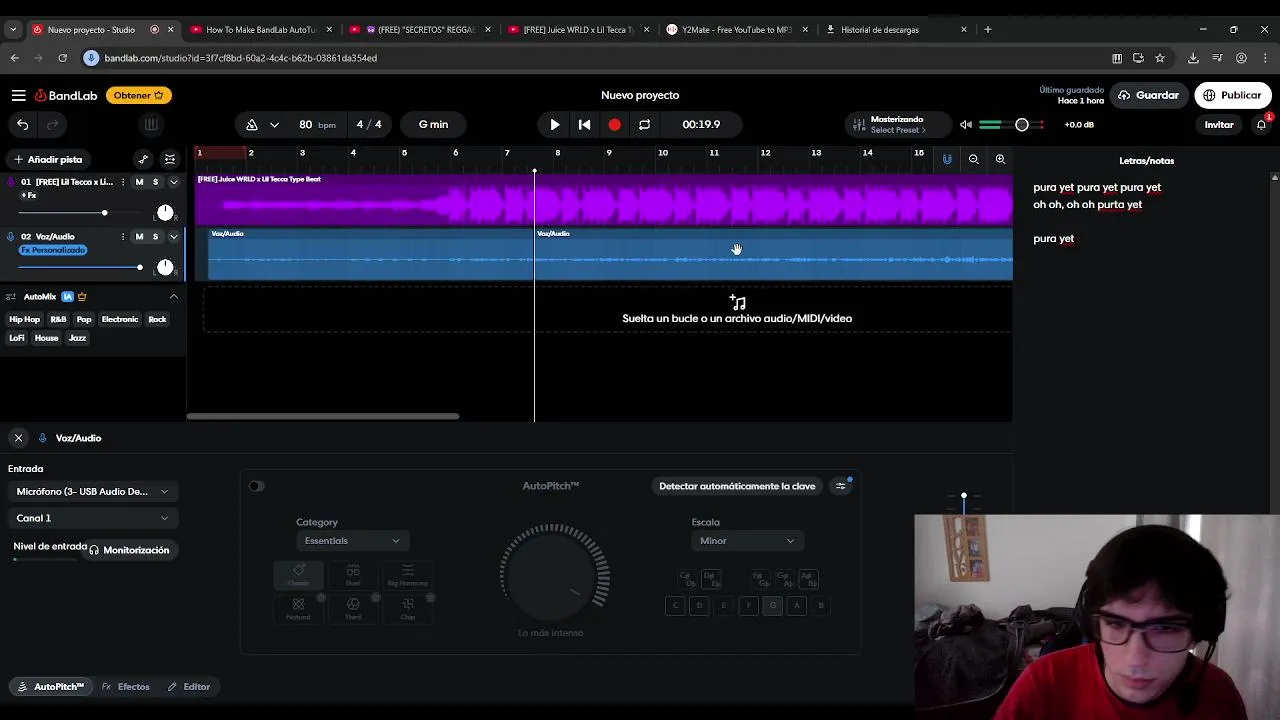This screenshot has height=720, width=1280.
Task: Undo the last action
Action: pyautogui.click(x=23, y=125)
